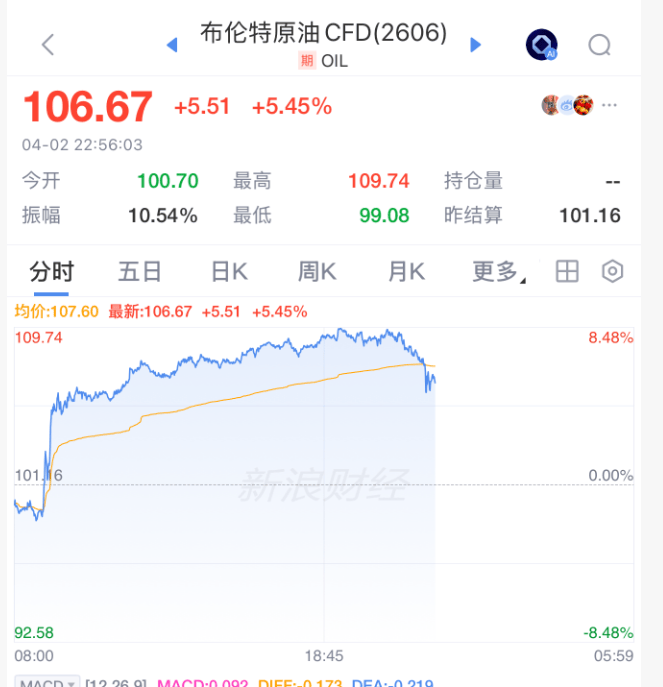The image size is (663, 687).
Task: Open chart settings hexagon icon
Action: (612, 271)
